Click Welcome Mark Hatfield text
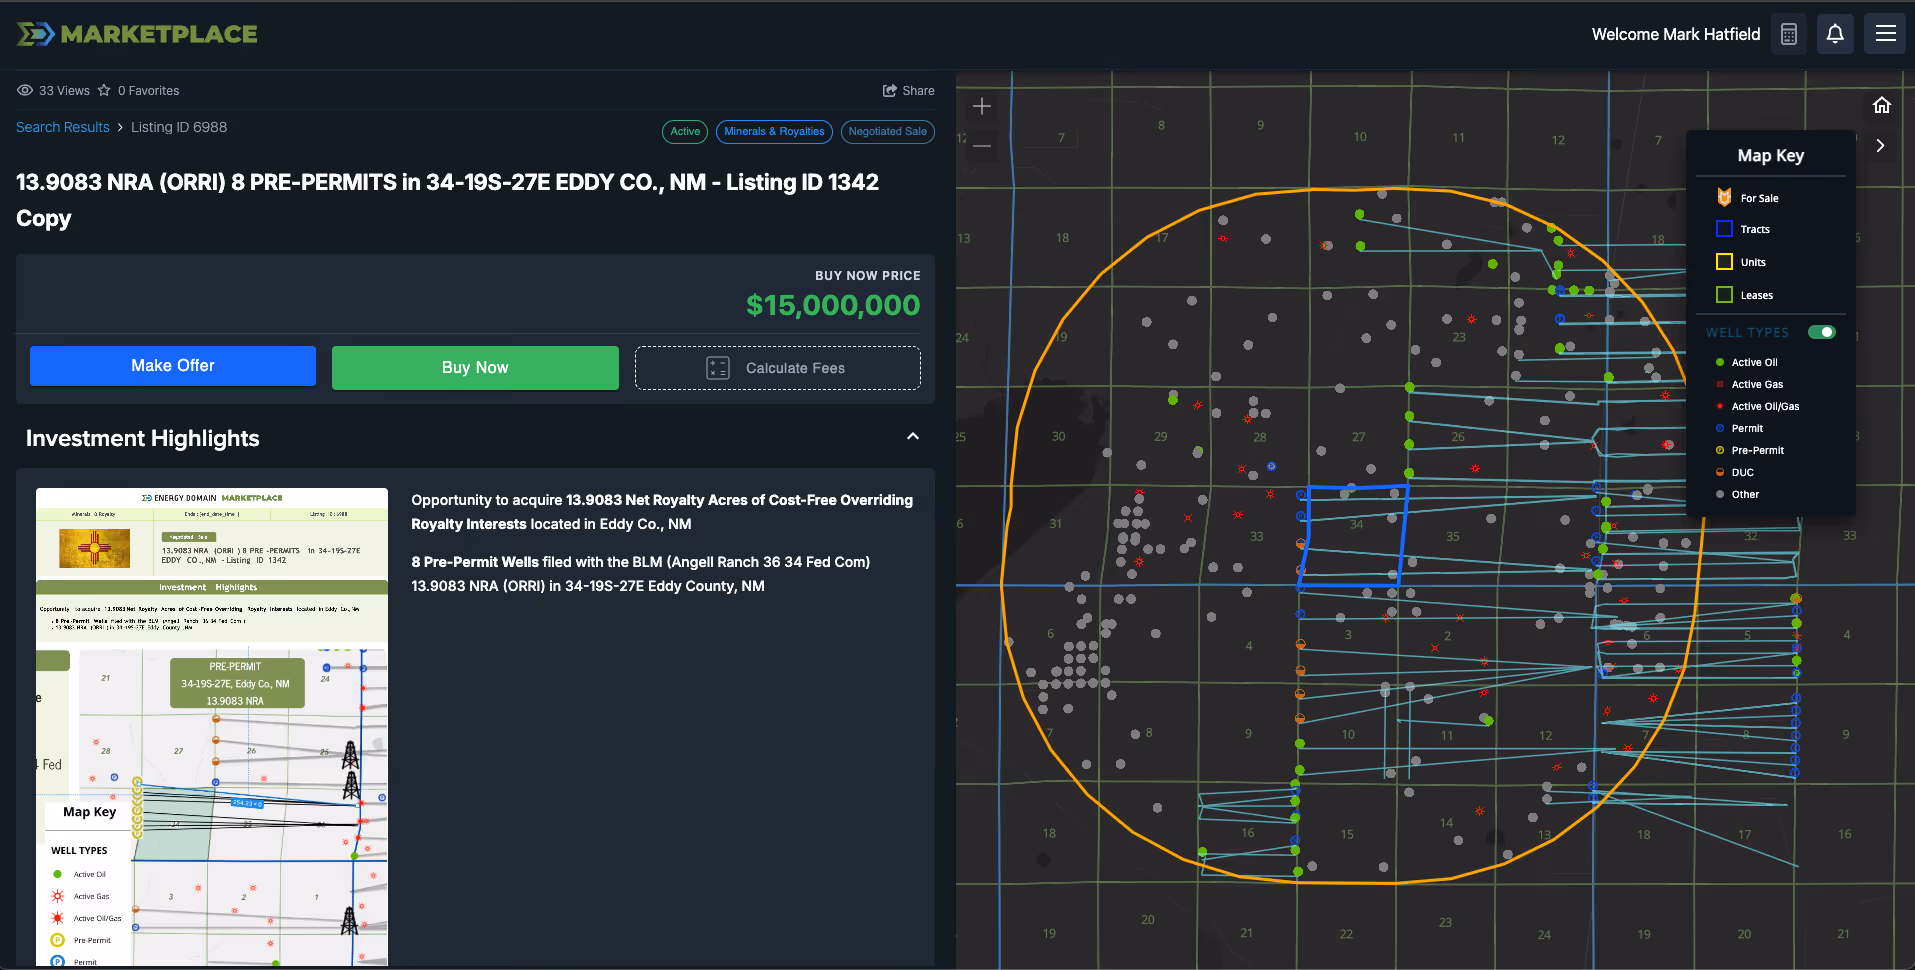 [x=1676, y=34]
